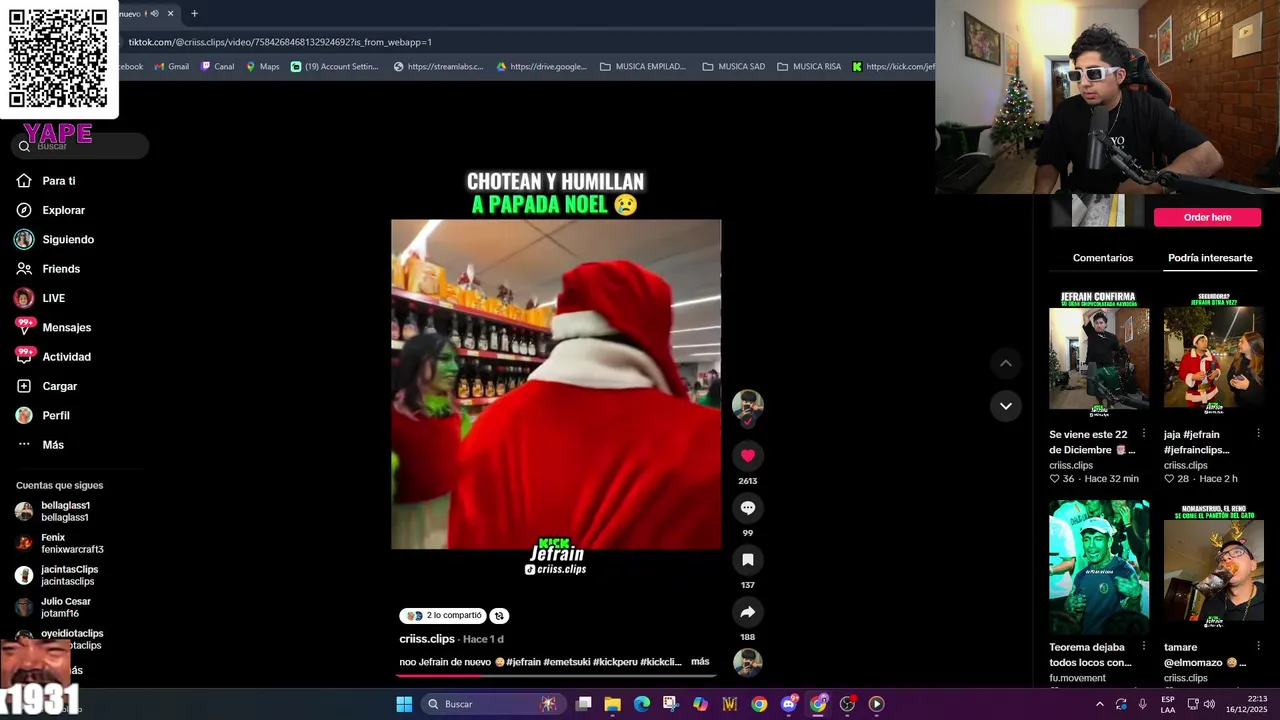The height and width of the screenshot is (720, 1280).
Task: Click the browser address bar URL
Action: pos(280,42)
